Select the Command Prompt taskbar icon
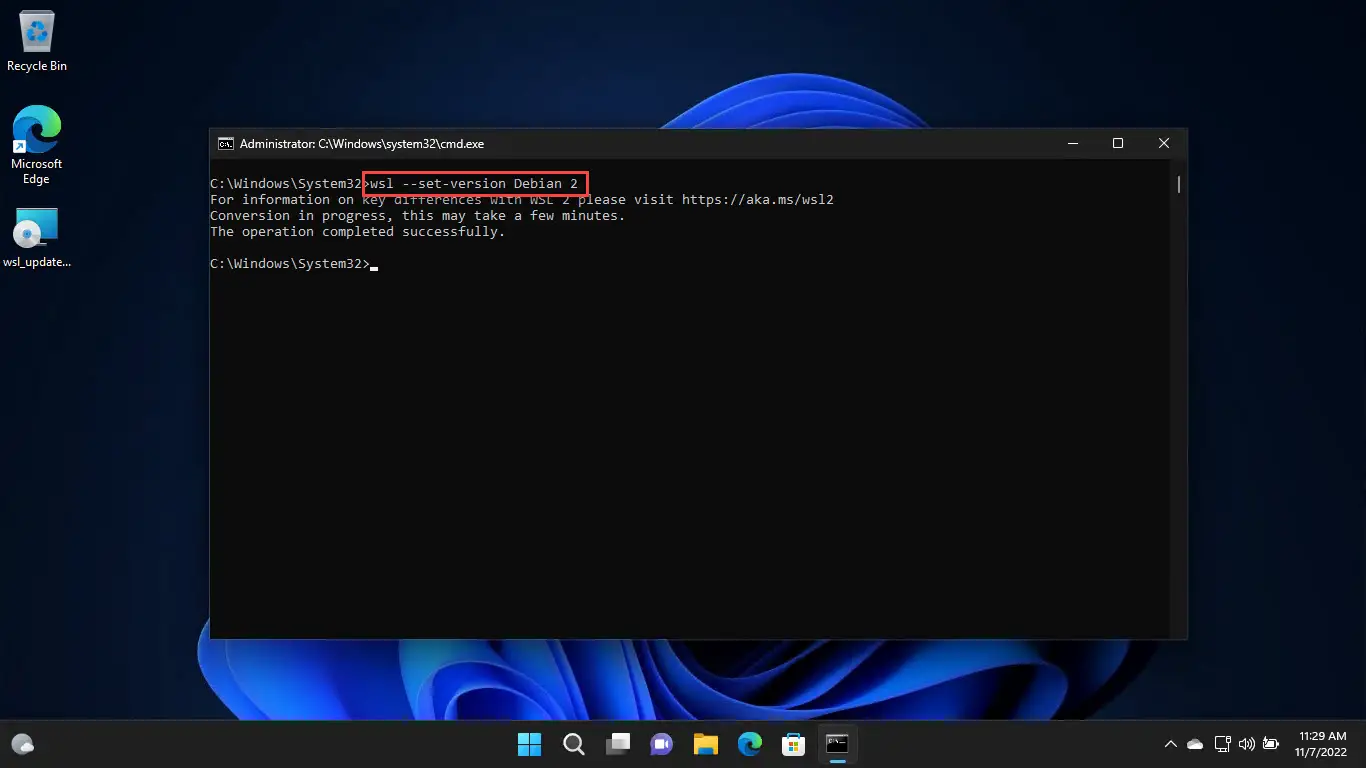The width and height of the screenshot is (1366, 768). click(x=837, y=744)
